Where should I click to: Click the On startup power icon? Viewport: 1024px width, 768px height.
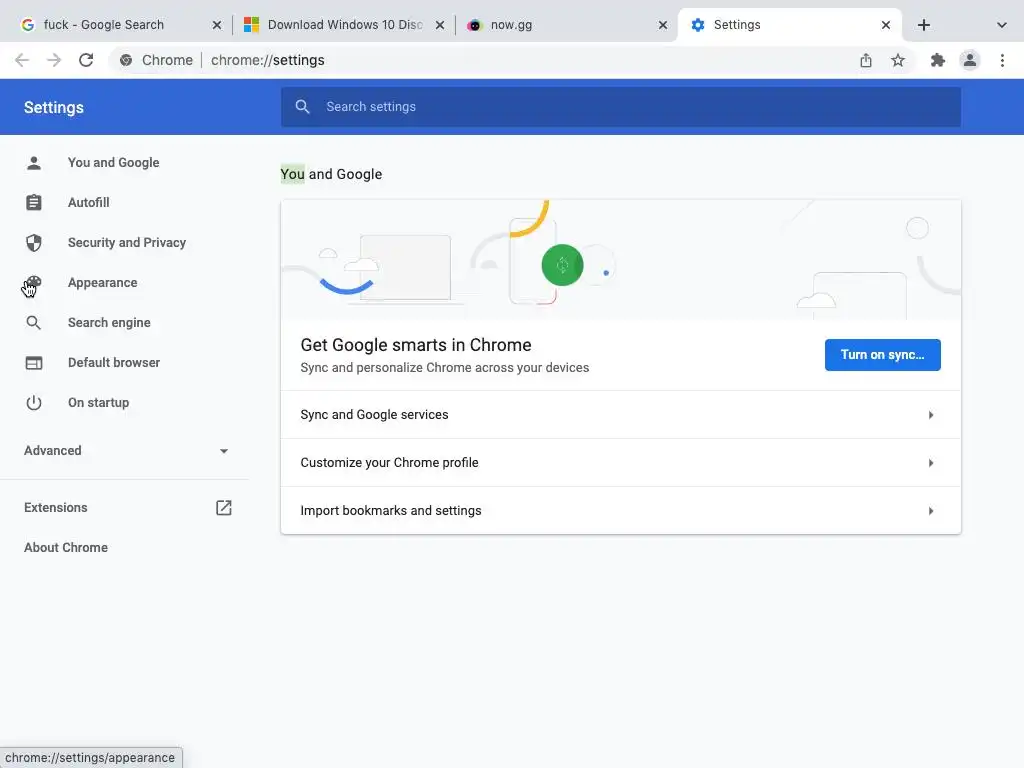coord(34,402)
